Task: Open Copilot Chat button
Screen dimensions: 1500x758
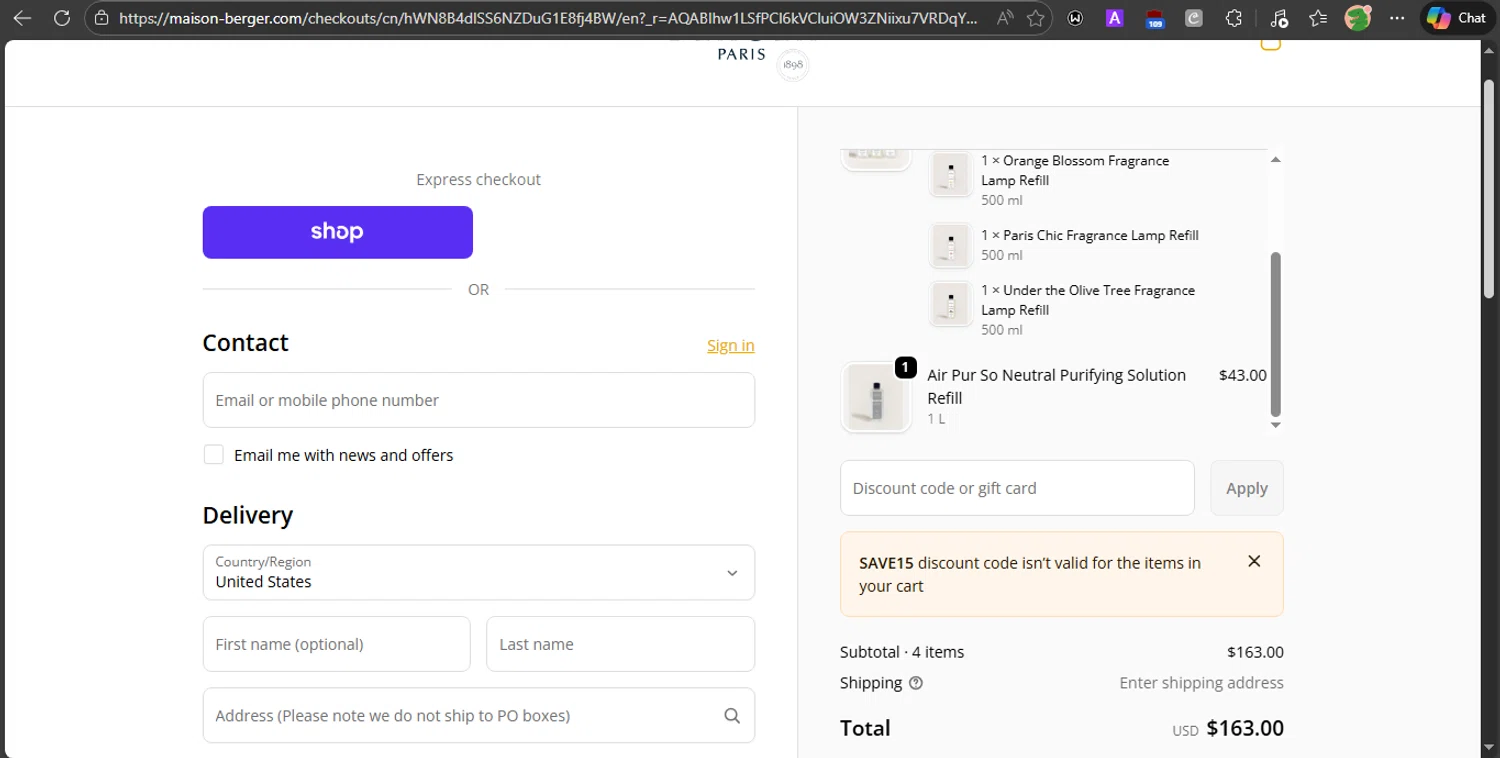Action: click(1457, 18)
